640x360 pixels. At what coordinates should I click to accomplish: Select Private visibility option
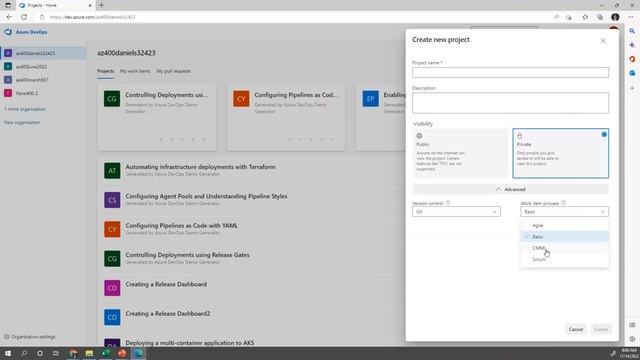[560, 153]
